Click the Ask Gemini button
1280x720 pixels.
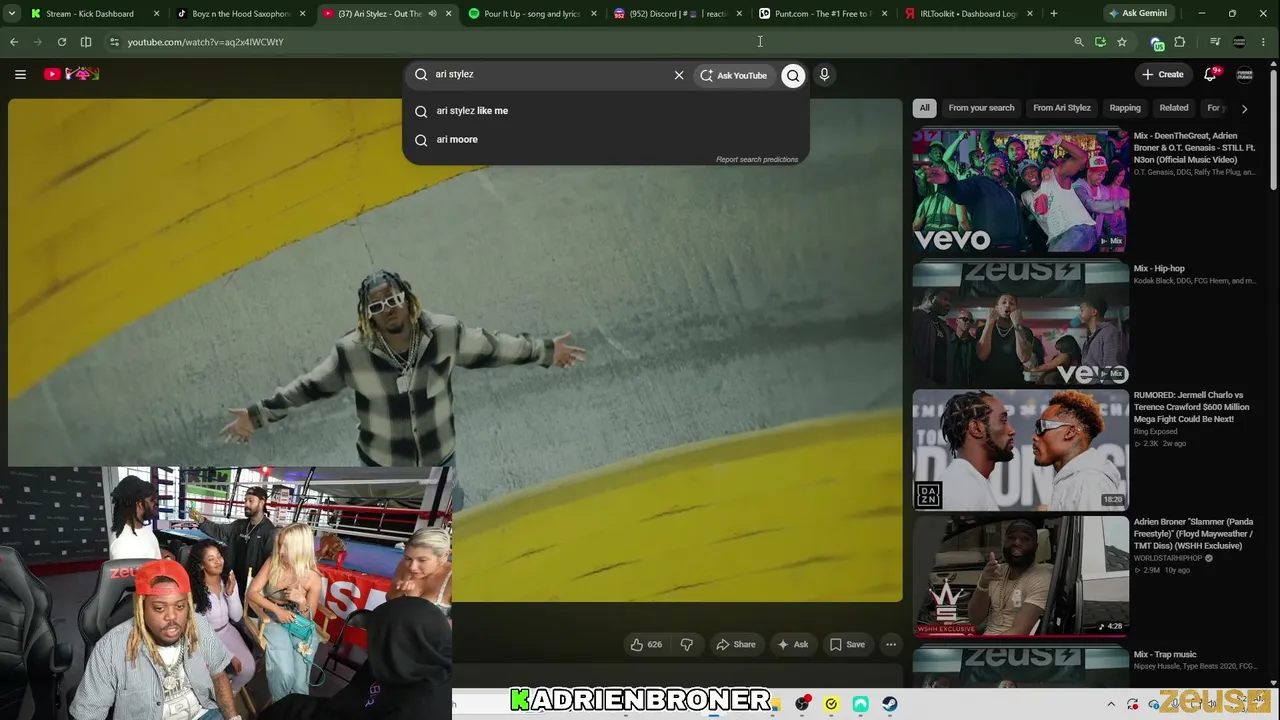[1137, 14]
